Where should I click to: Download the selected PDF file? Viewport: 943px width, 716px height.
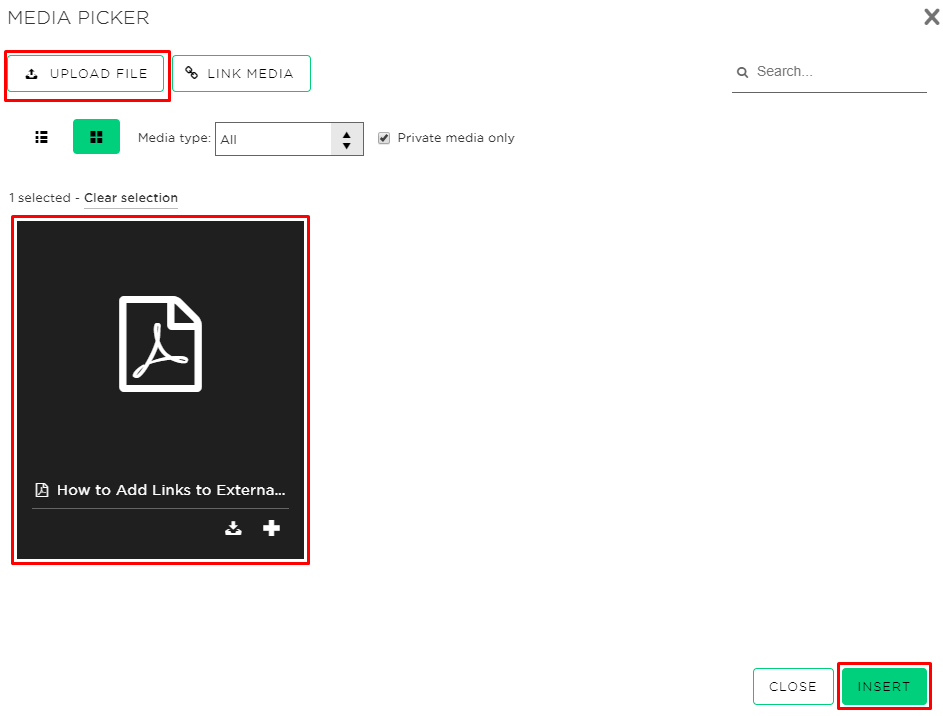(233, 527)
